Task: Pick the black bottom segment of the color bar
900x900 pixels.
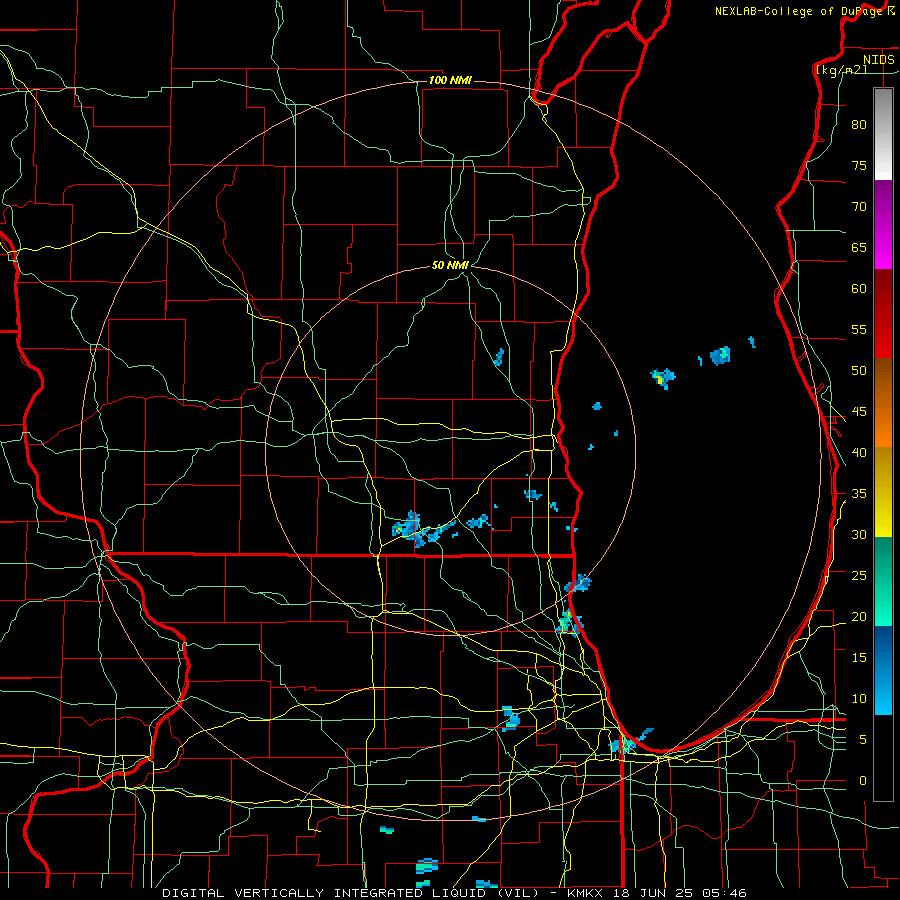Action: (x=883, y=758)
